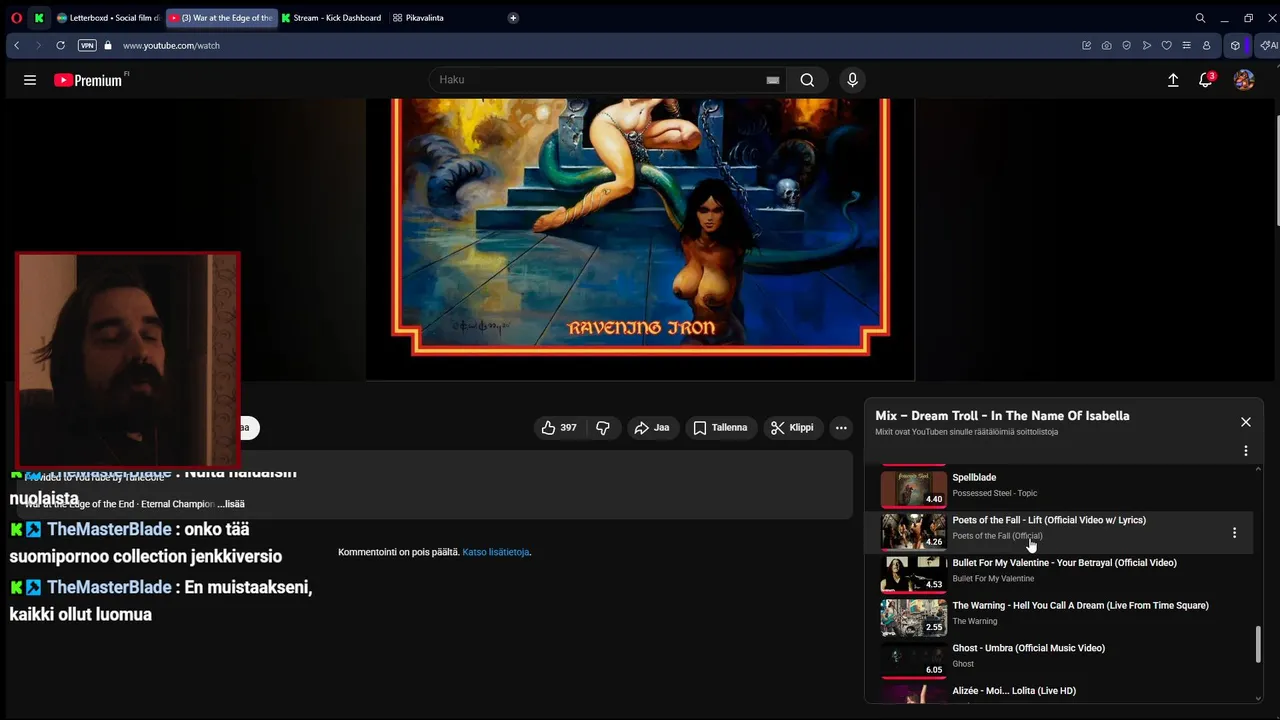Take a snapshot with the camera icon
The width and height of the screenshot is (1280, 720).
point(1106,45)
